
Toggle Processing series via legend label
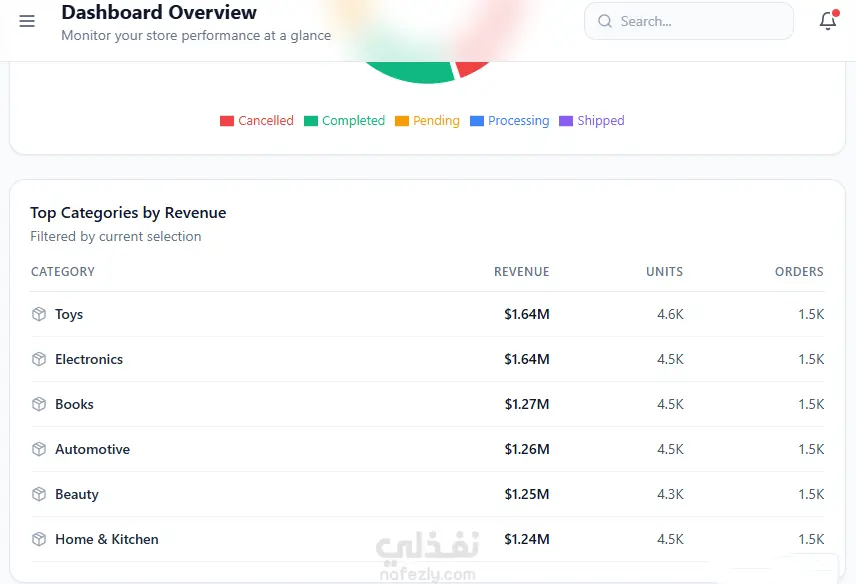519,121
